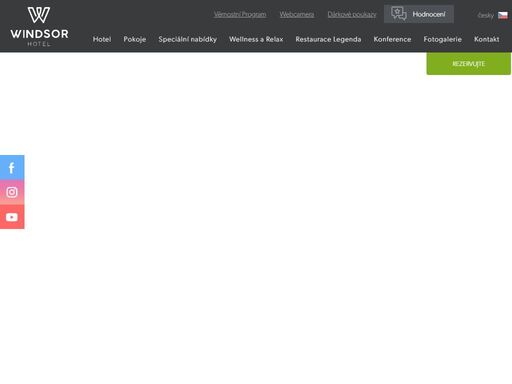Open the Webcamera link
The image size is (512, 384).
click(297, 14)
